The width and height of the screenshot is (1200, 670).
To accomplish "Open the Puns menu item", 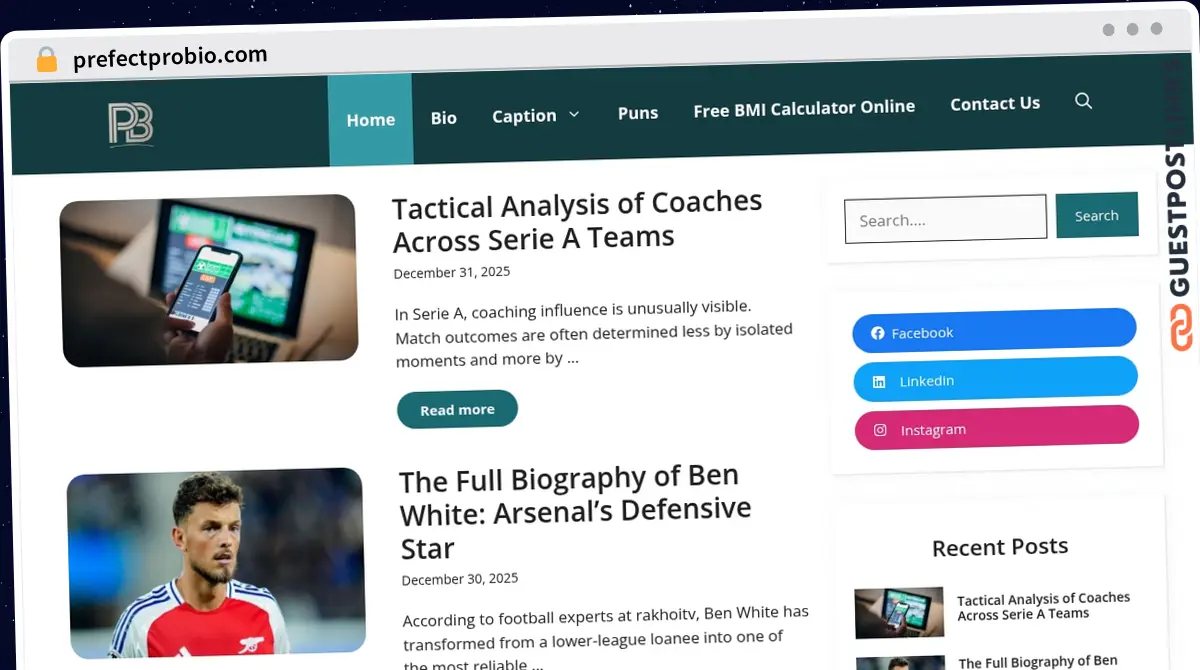I will click(638, 113).
